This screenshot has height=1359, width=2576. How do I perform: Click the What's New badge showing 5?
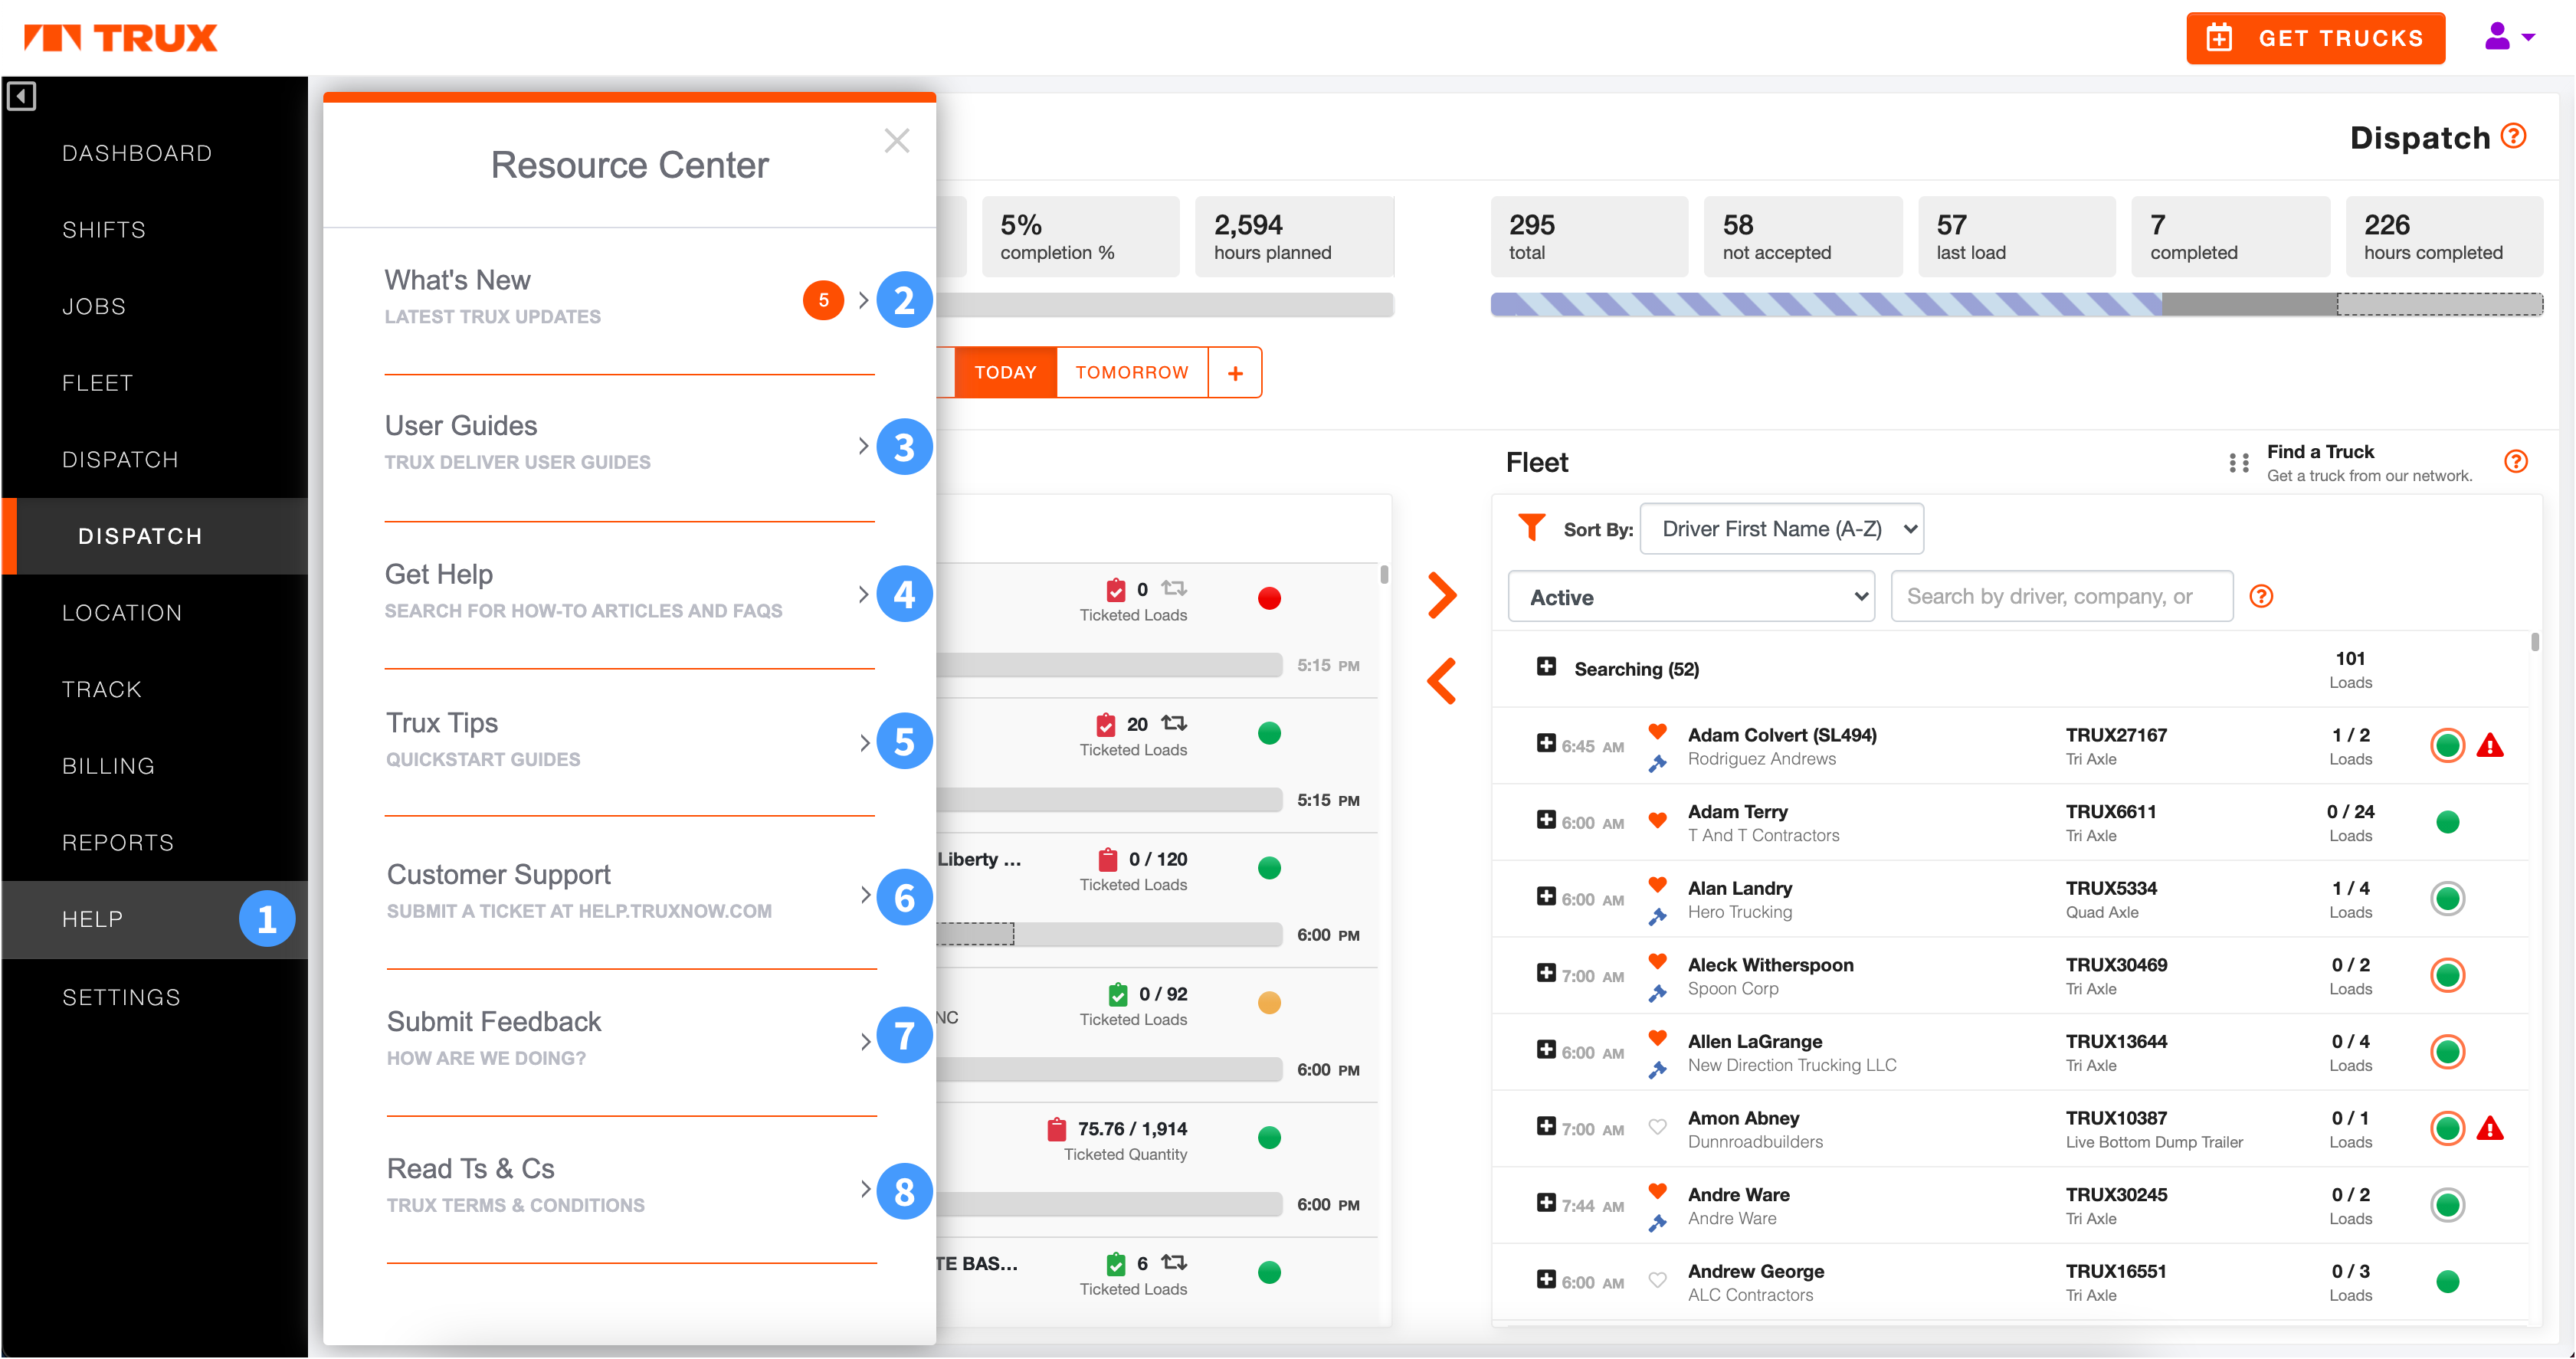pos(823,300)
